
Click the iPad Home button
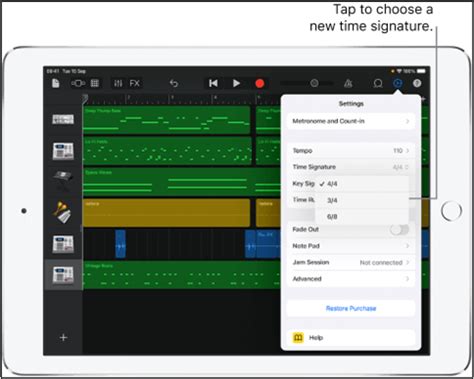pyautogui.click(x=451, y=211)
